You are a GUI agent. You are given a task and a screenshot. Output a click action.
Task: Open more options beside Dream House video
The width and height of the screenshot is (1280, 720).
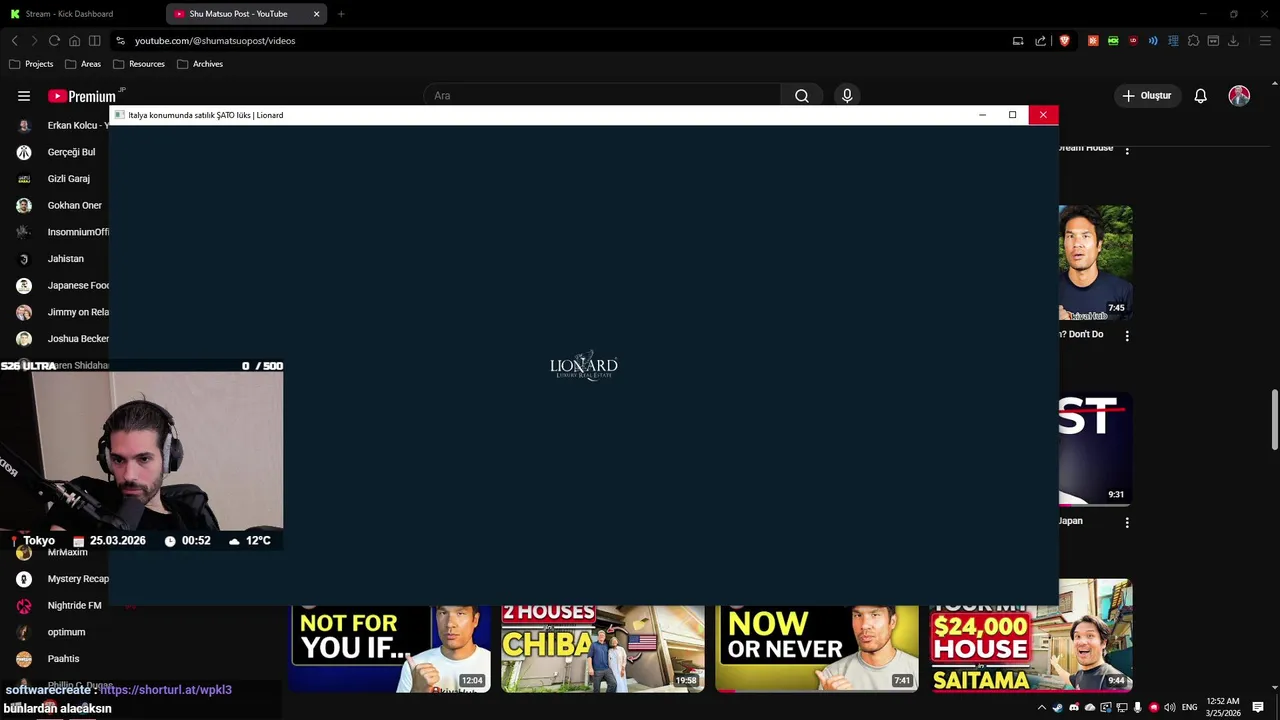pyautogui.click(x=1127, y=150)
